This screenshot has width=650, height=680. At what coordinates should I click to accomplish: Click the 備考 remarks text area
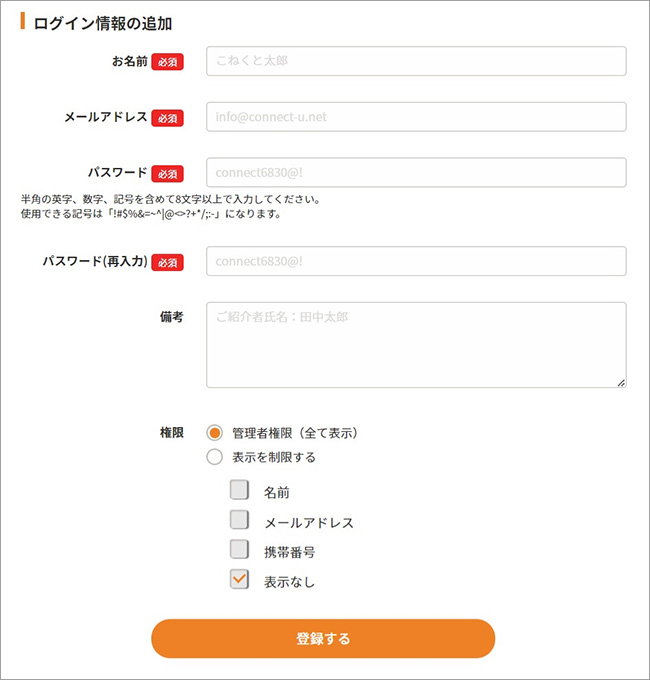pos(416,344)
